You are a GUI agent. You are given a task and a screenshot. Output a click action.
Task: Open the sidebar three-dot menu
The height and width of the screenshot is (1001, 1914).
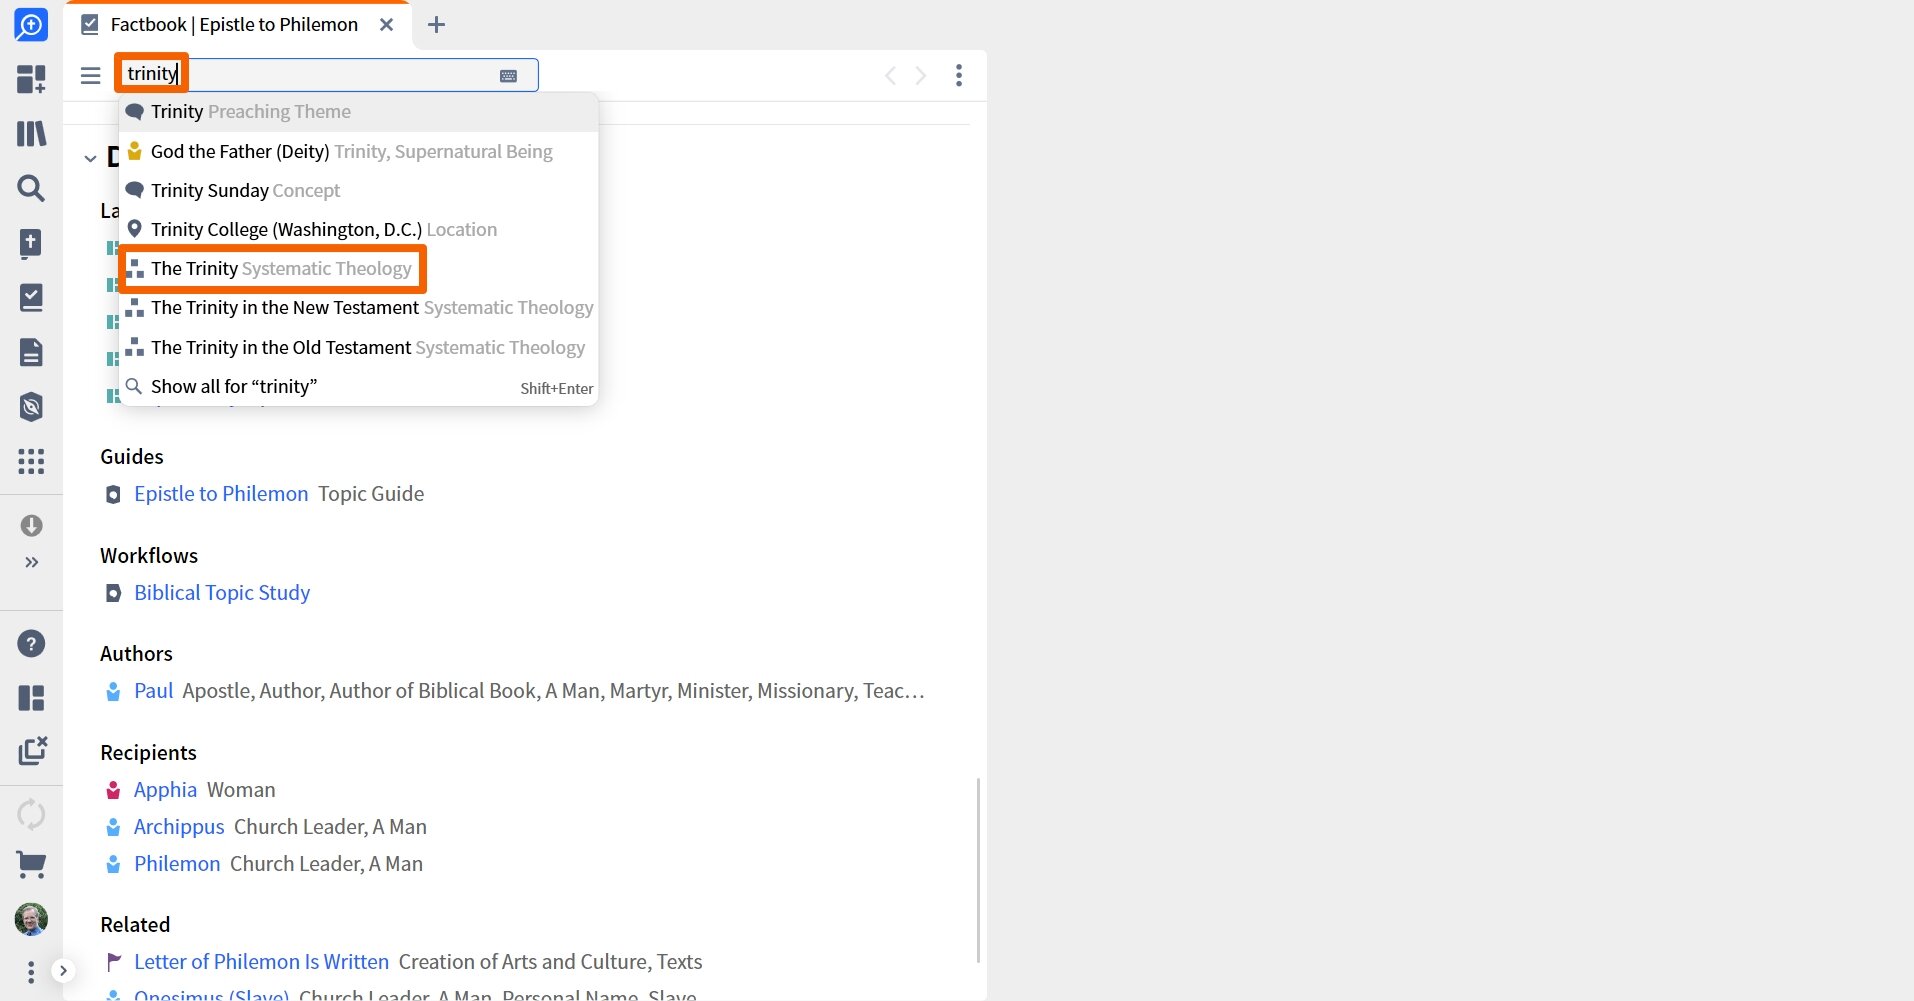[31, 971]
